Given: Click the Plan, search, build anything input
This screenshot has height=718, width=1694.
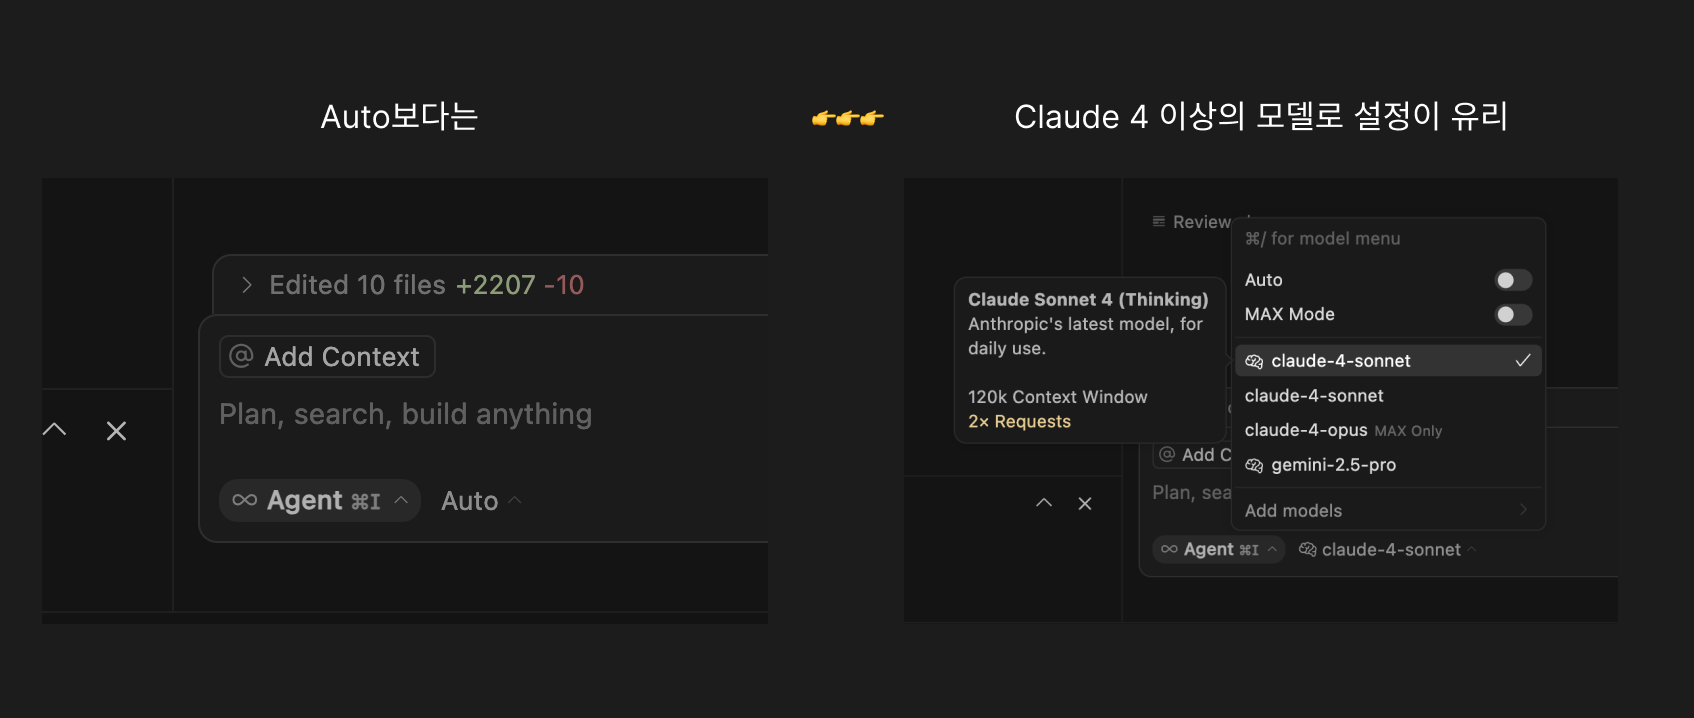Looking at the screenshot, I should [405, 414].
